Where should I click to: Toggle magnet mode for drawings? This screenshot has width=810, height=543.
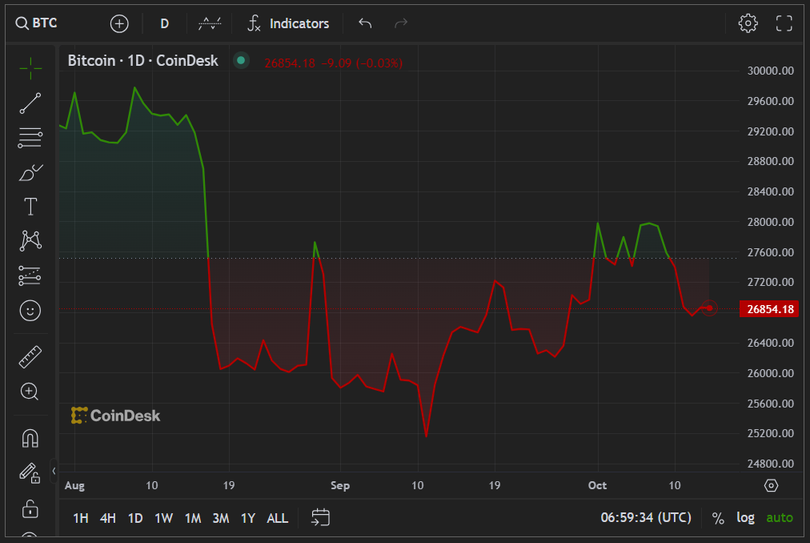tap(30, 438)
